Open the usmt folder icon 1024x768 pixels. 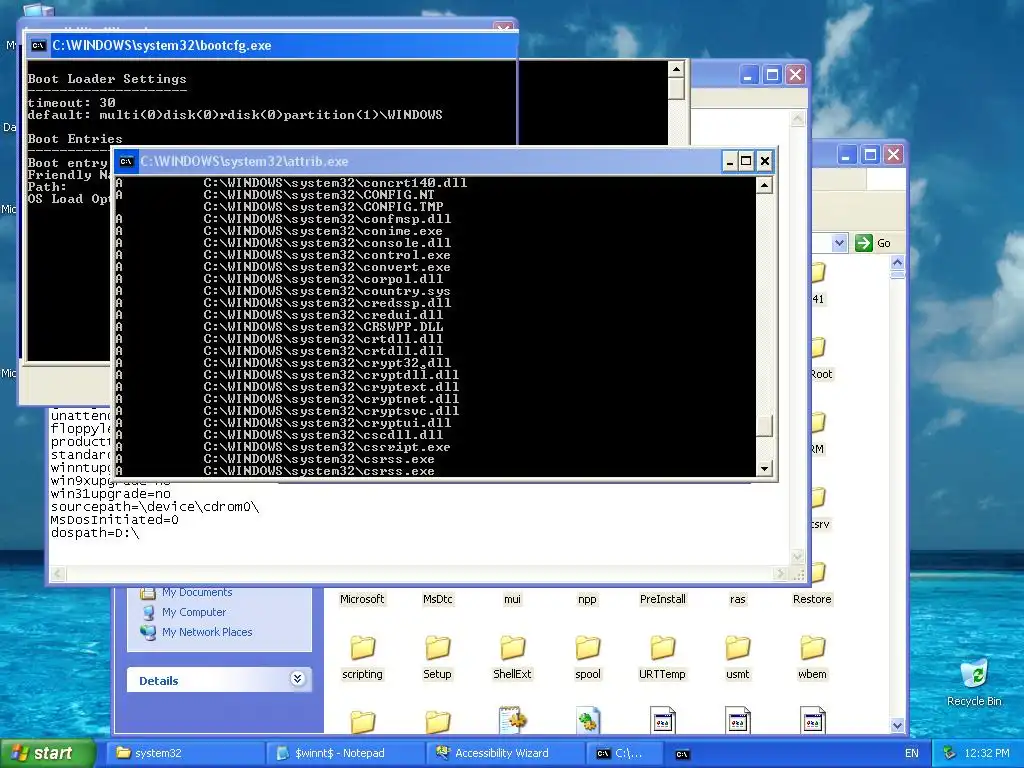(x=737, y=648)
